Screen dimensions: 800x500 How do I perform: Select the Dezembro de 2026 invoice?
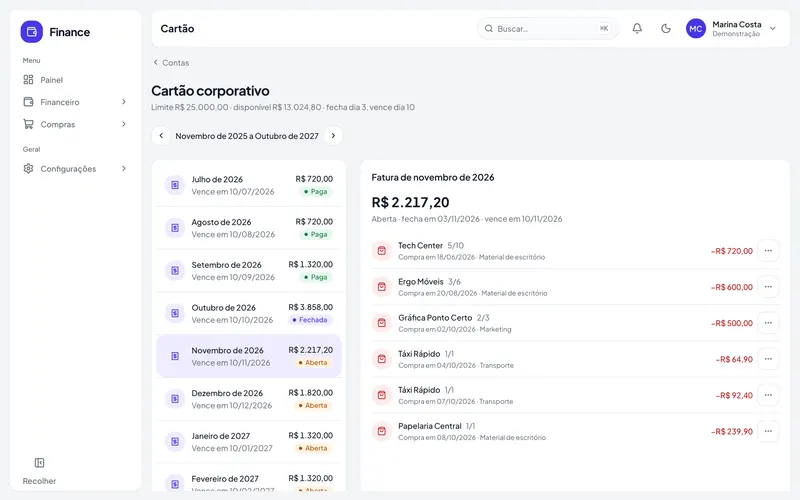(x=248, y=399)
